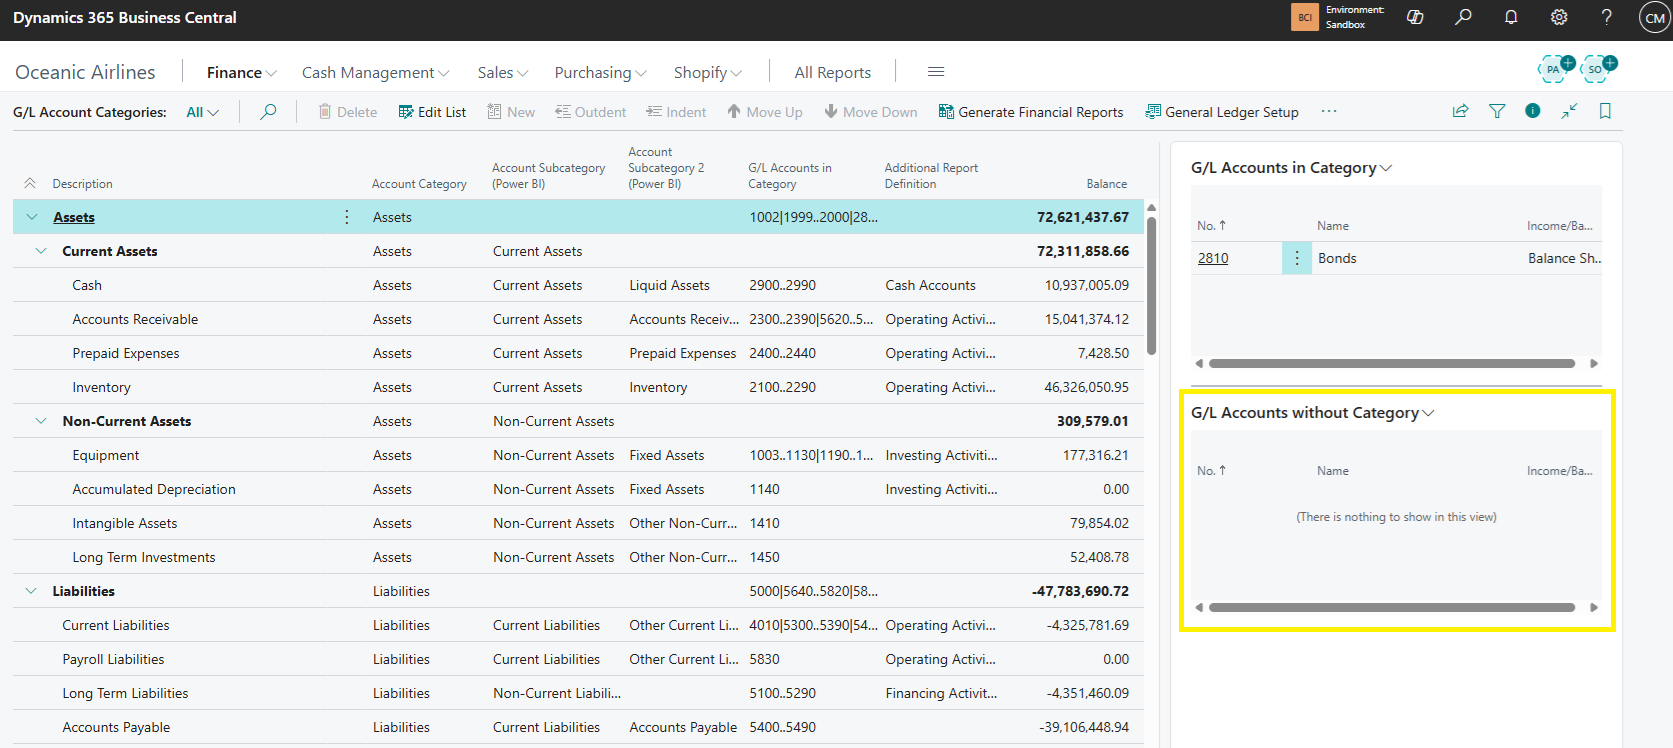Open the Copilot icon in header
The height and width of the screenshot is (748, 1673).
(1415, 17)
